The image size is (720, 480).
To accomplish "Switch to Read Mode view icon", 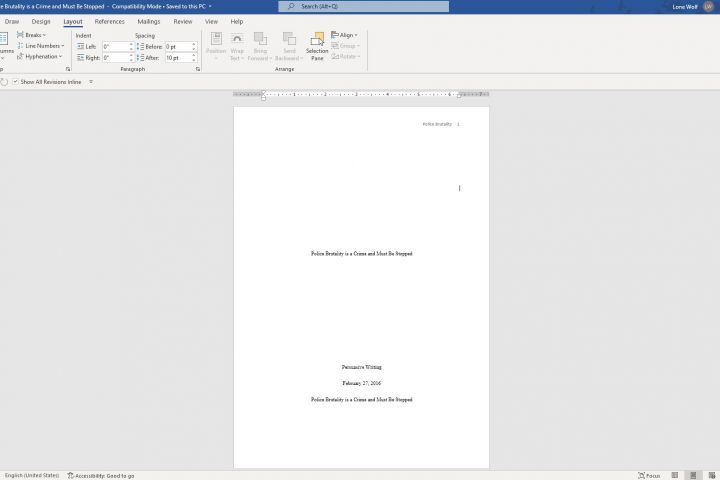I will (675, 475).
